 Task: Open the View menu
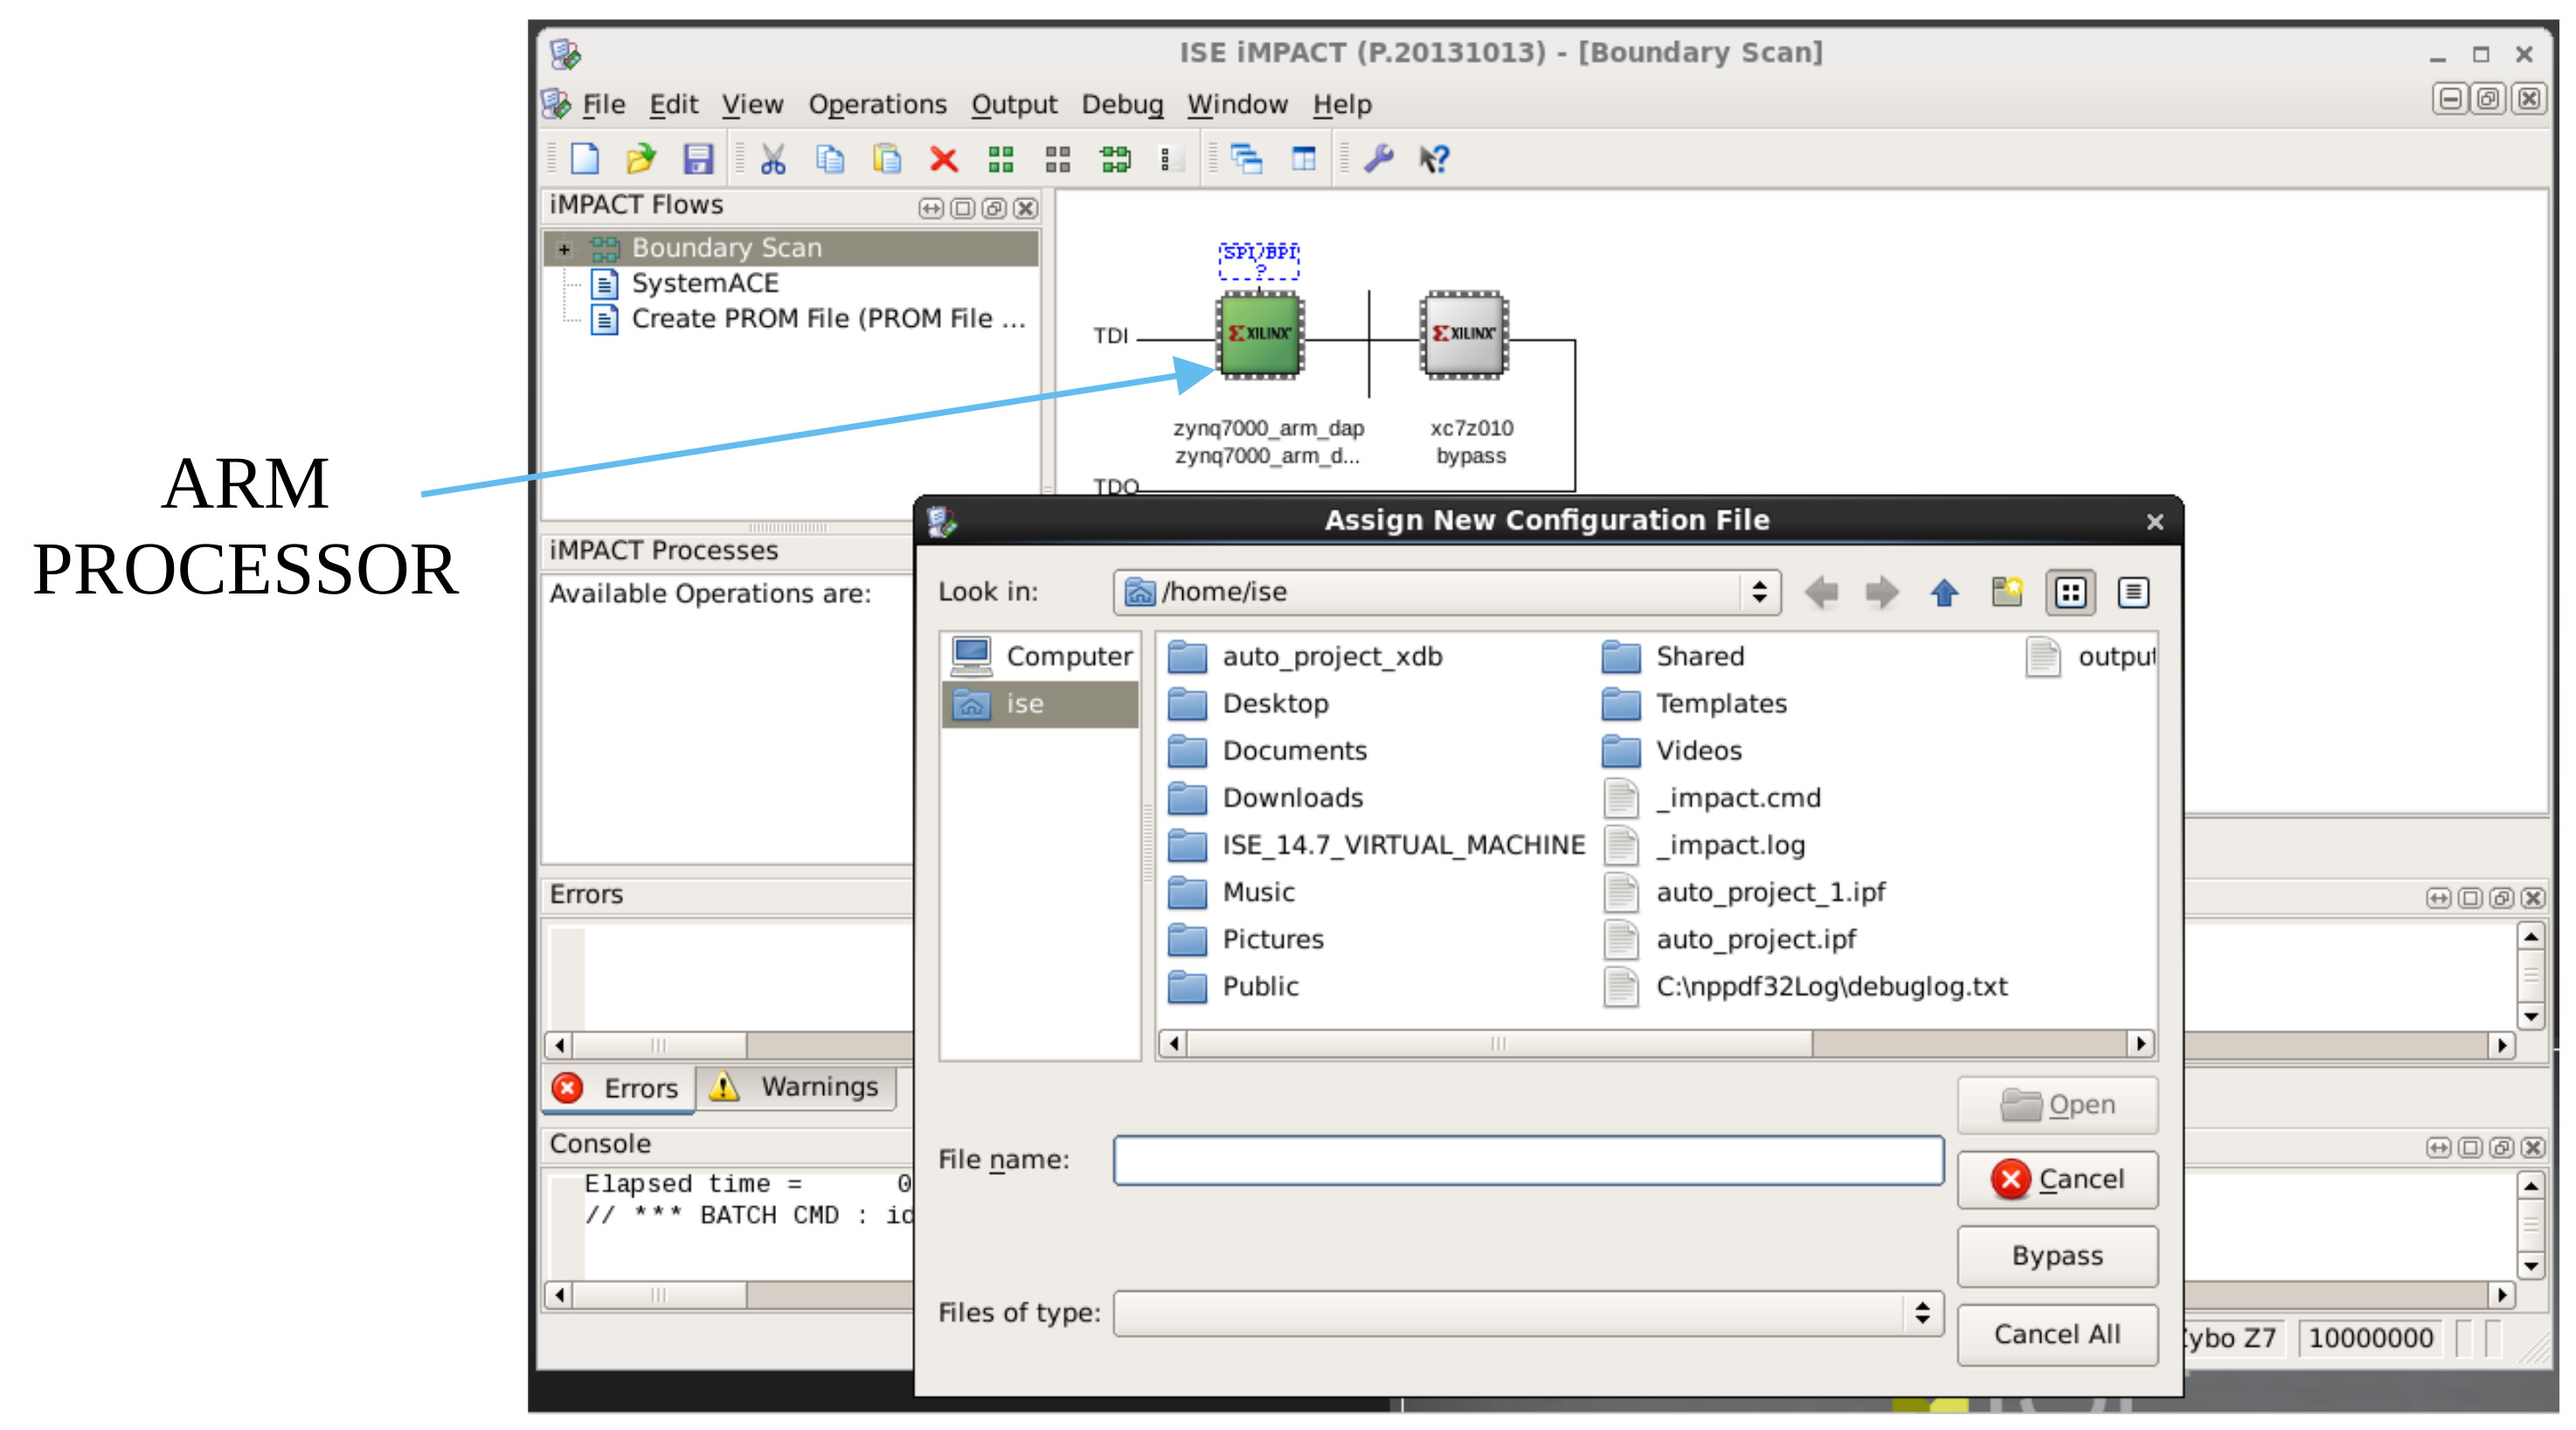pos(752,104)
